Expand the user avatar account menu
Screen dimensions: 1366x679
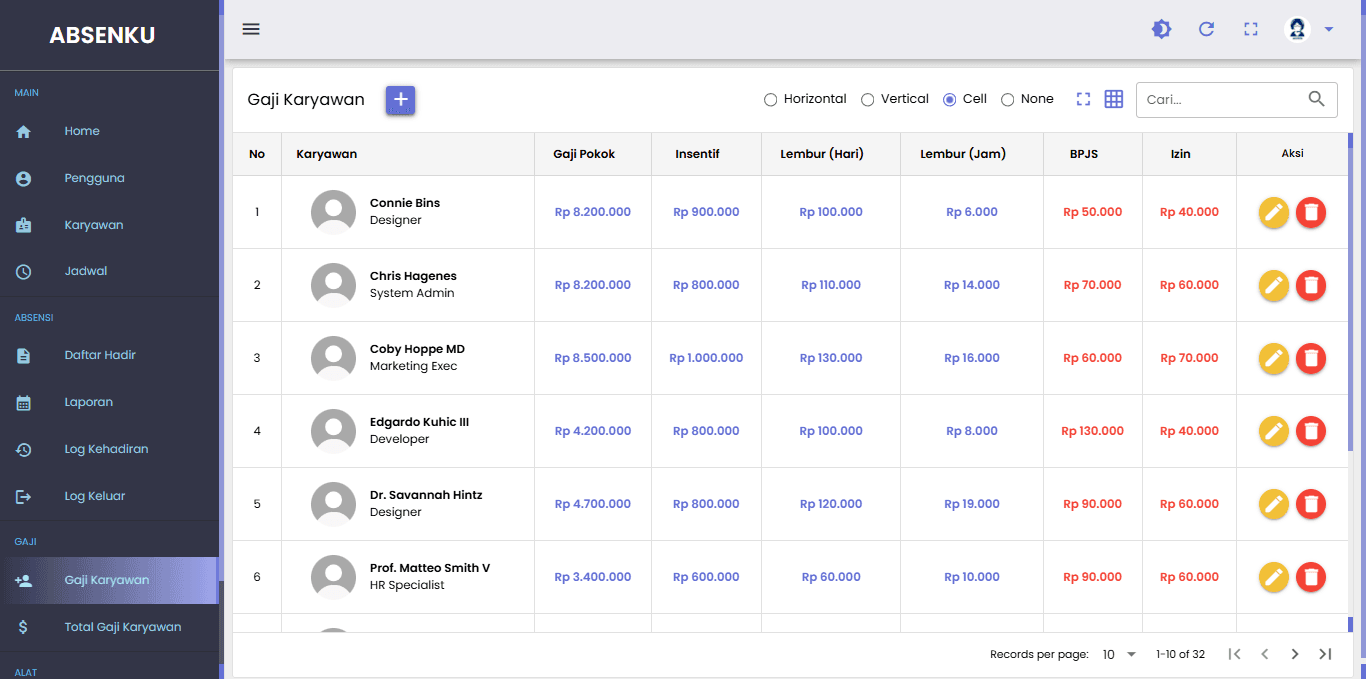[1309, 29]
